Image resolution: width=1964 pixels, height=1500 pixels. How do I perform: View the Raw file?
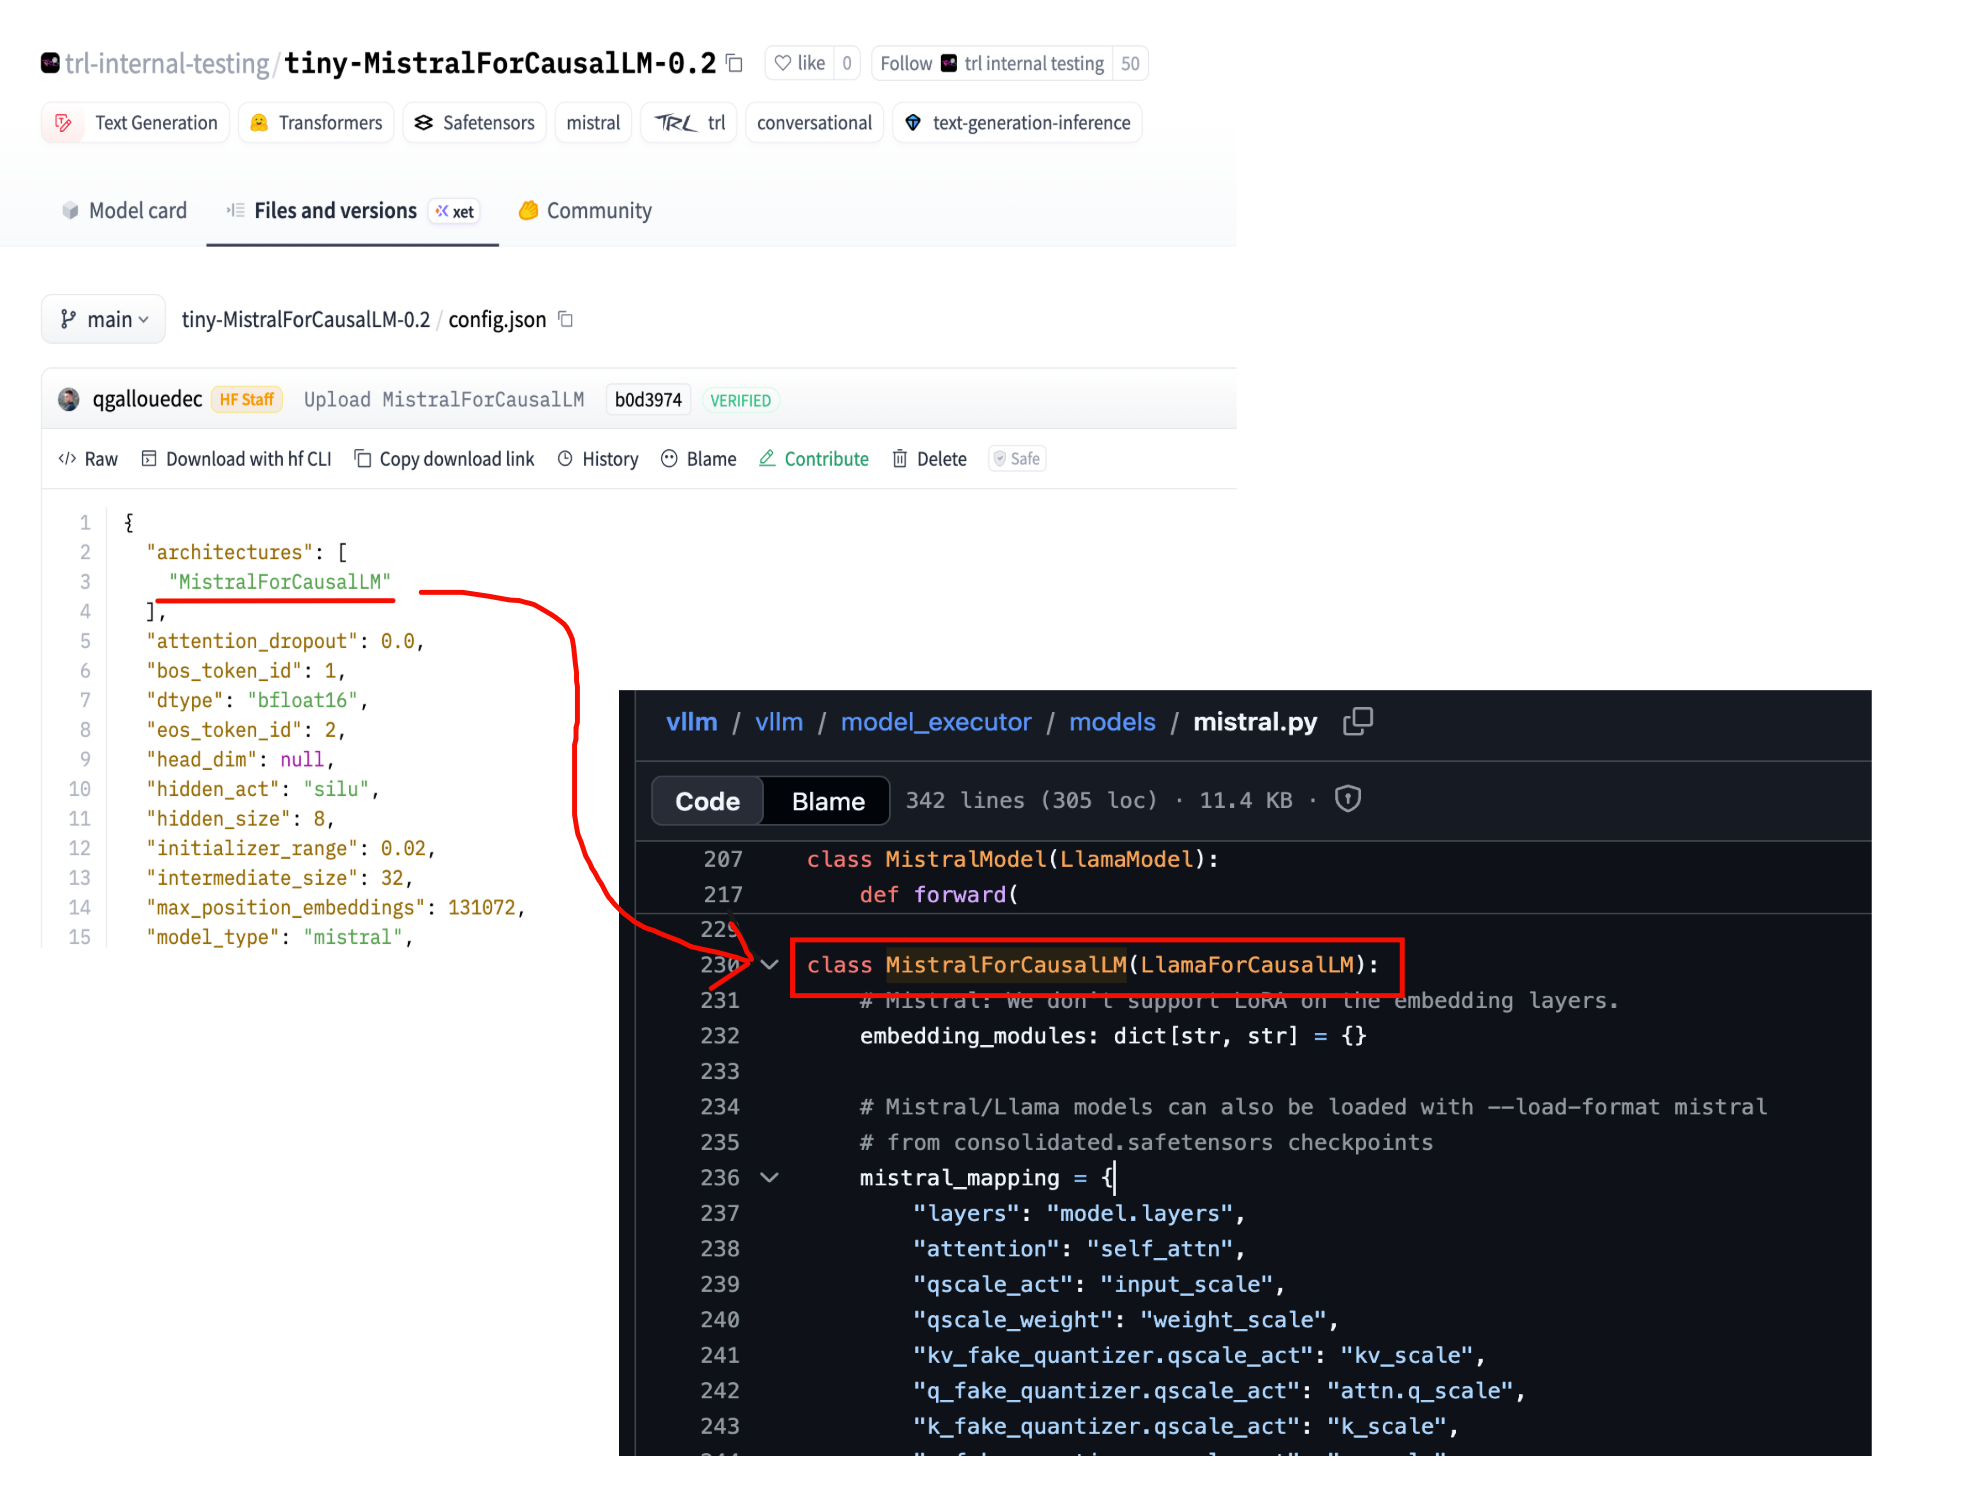[x=88, y=459]
